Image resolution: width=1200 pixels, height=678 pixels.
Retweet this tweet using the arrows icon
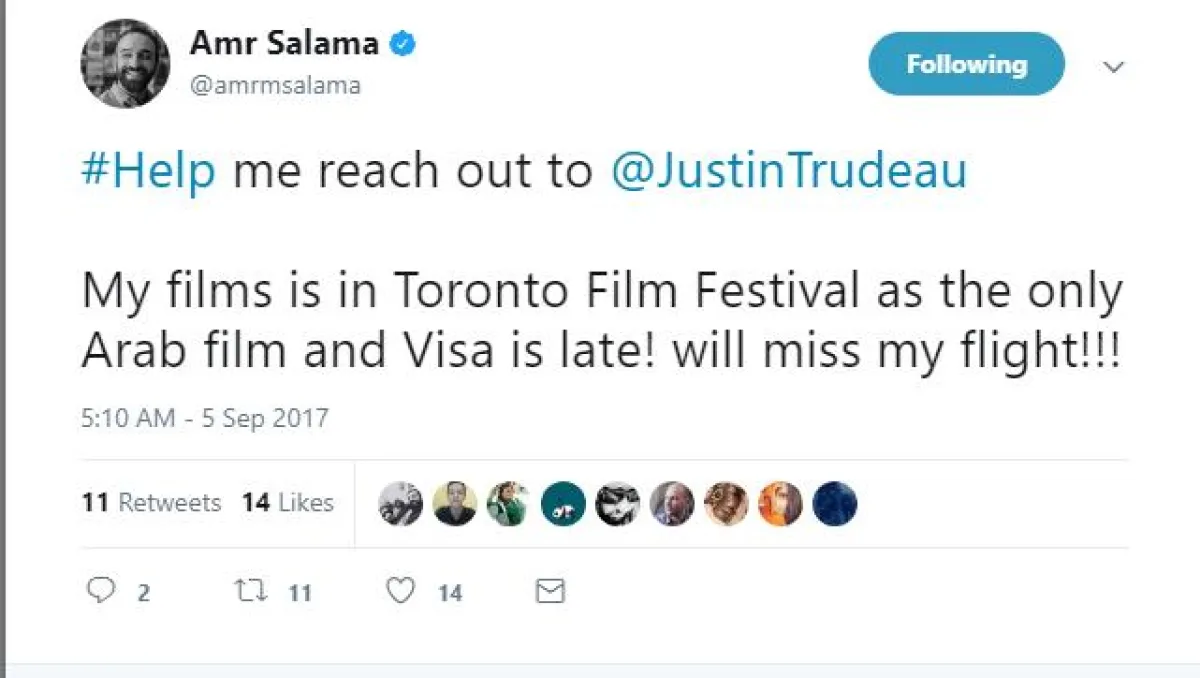pyautogui.click(x=248, y=592)
